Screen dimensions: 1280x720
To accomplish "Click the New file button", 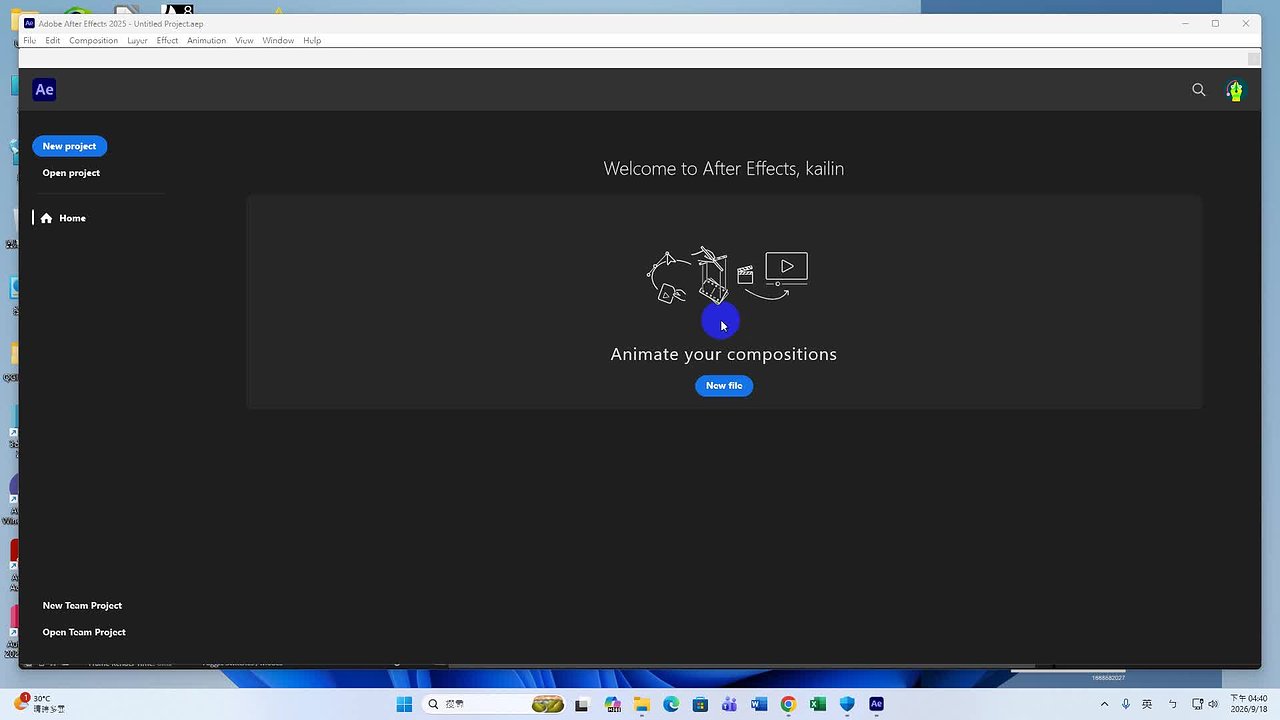I will (x=724, y=386).
